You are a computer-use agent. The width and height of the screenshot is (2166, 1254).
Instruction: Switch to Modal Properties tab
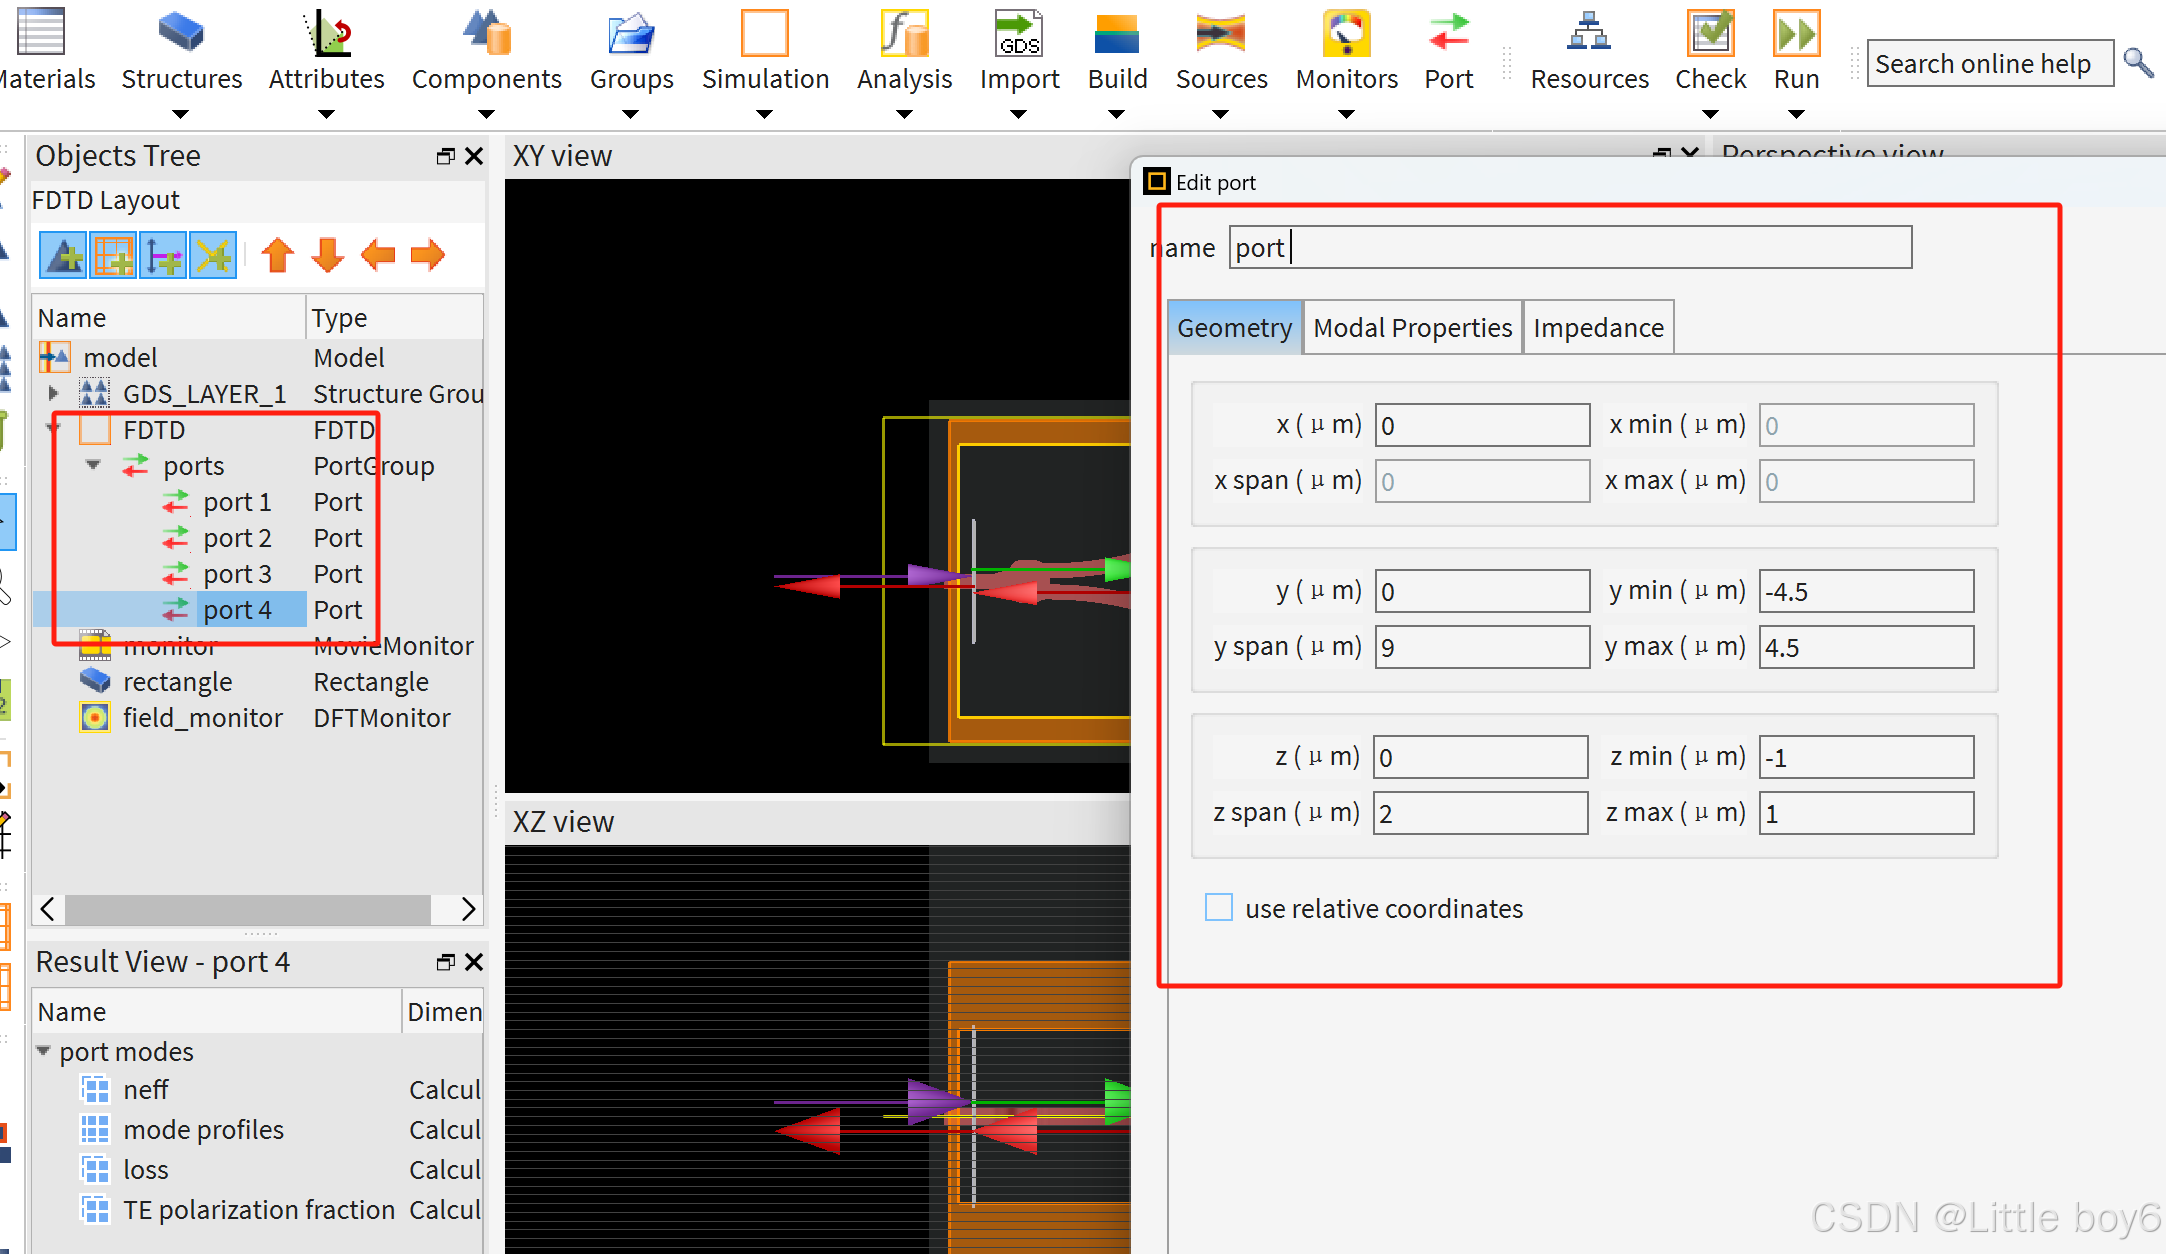[x=1412, y=328]
